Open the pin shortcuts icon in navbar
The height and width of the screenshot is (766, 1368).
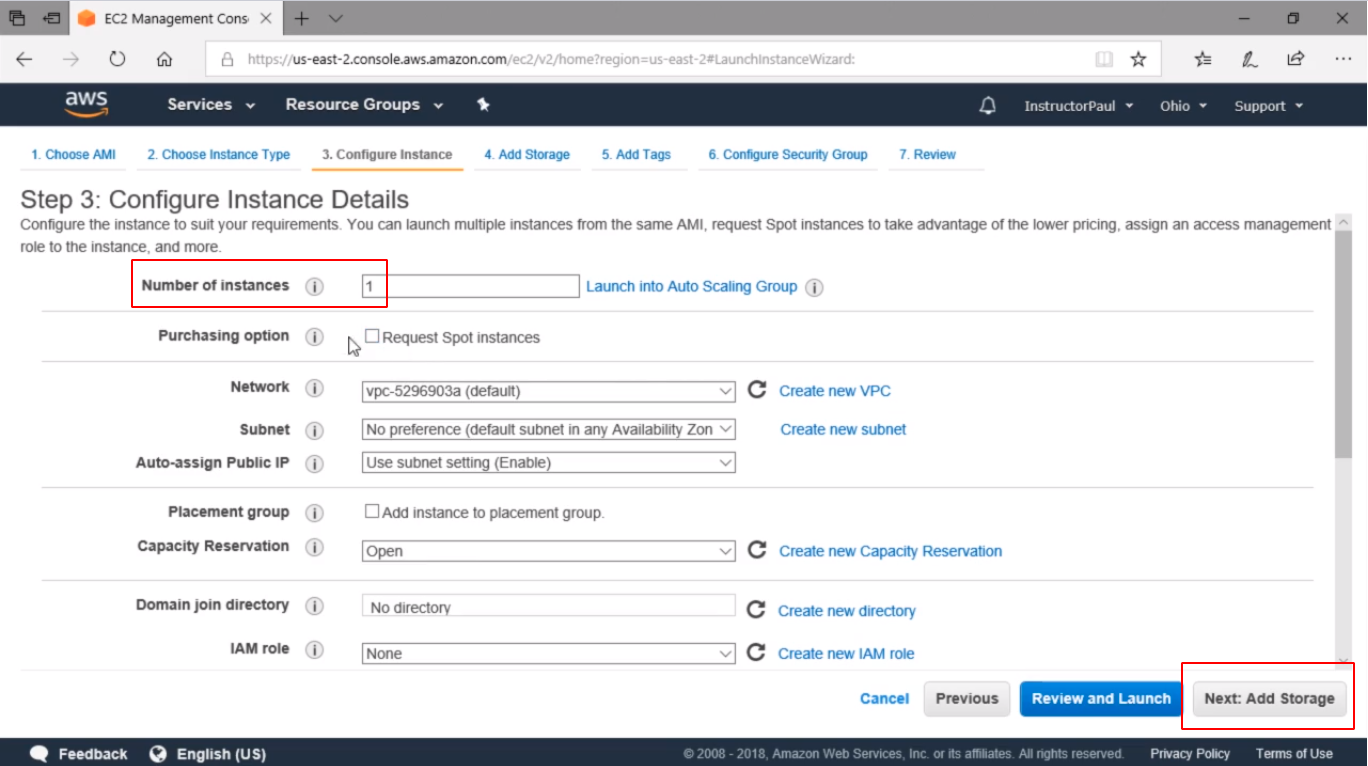pos(483,105)
